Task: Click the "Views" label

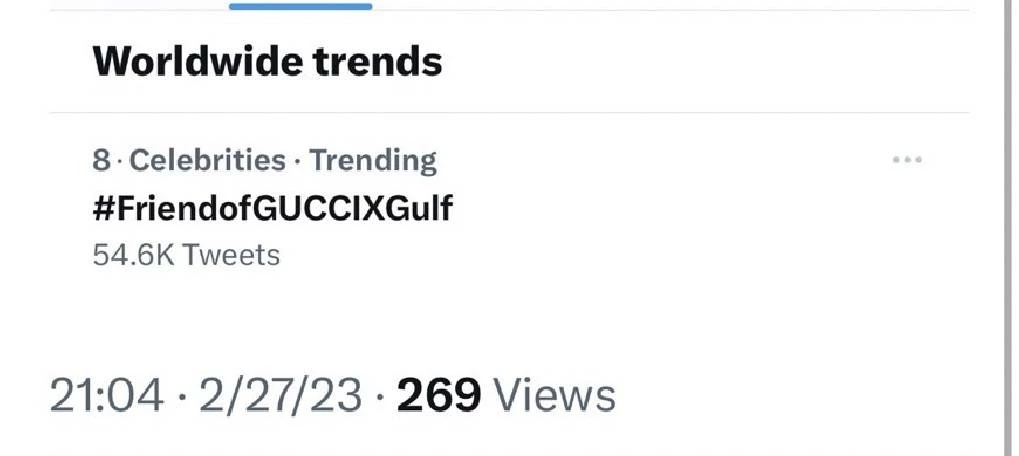Action: [x=556, y=396]
